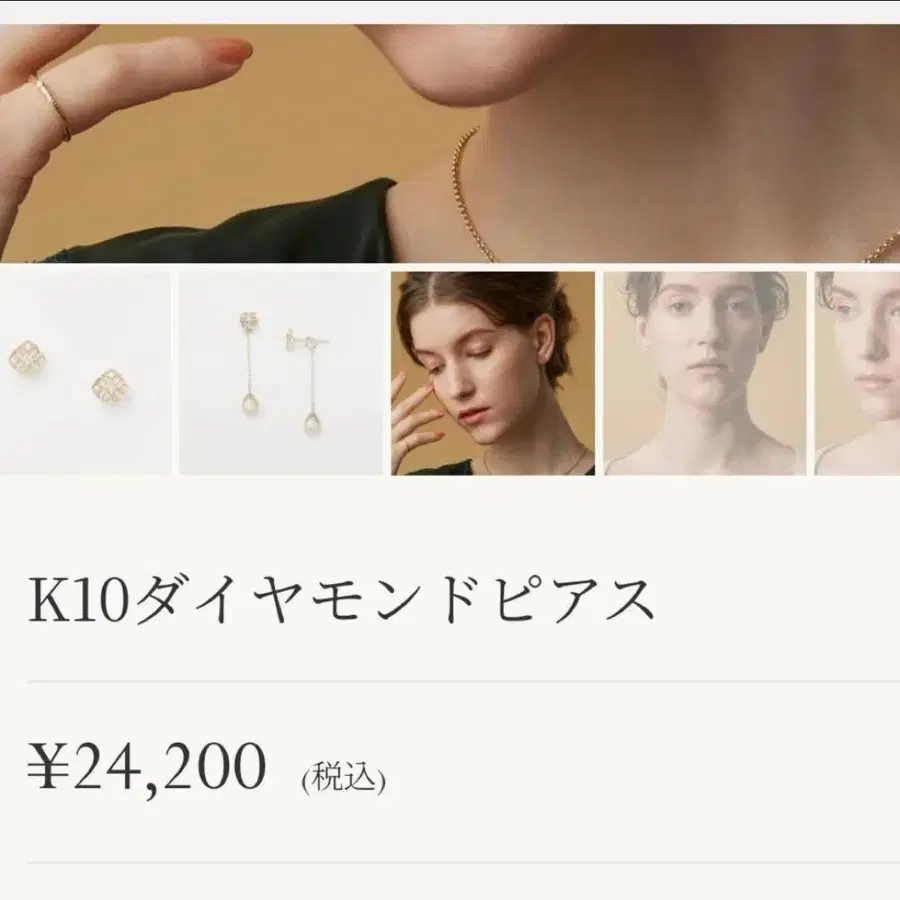The height and width of the screenshot is (900, 900).
Task: Open the drop chain earrings thumbnail
Action: point(281,373)
